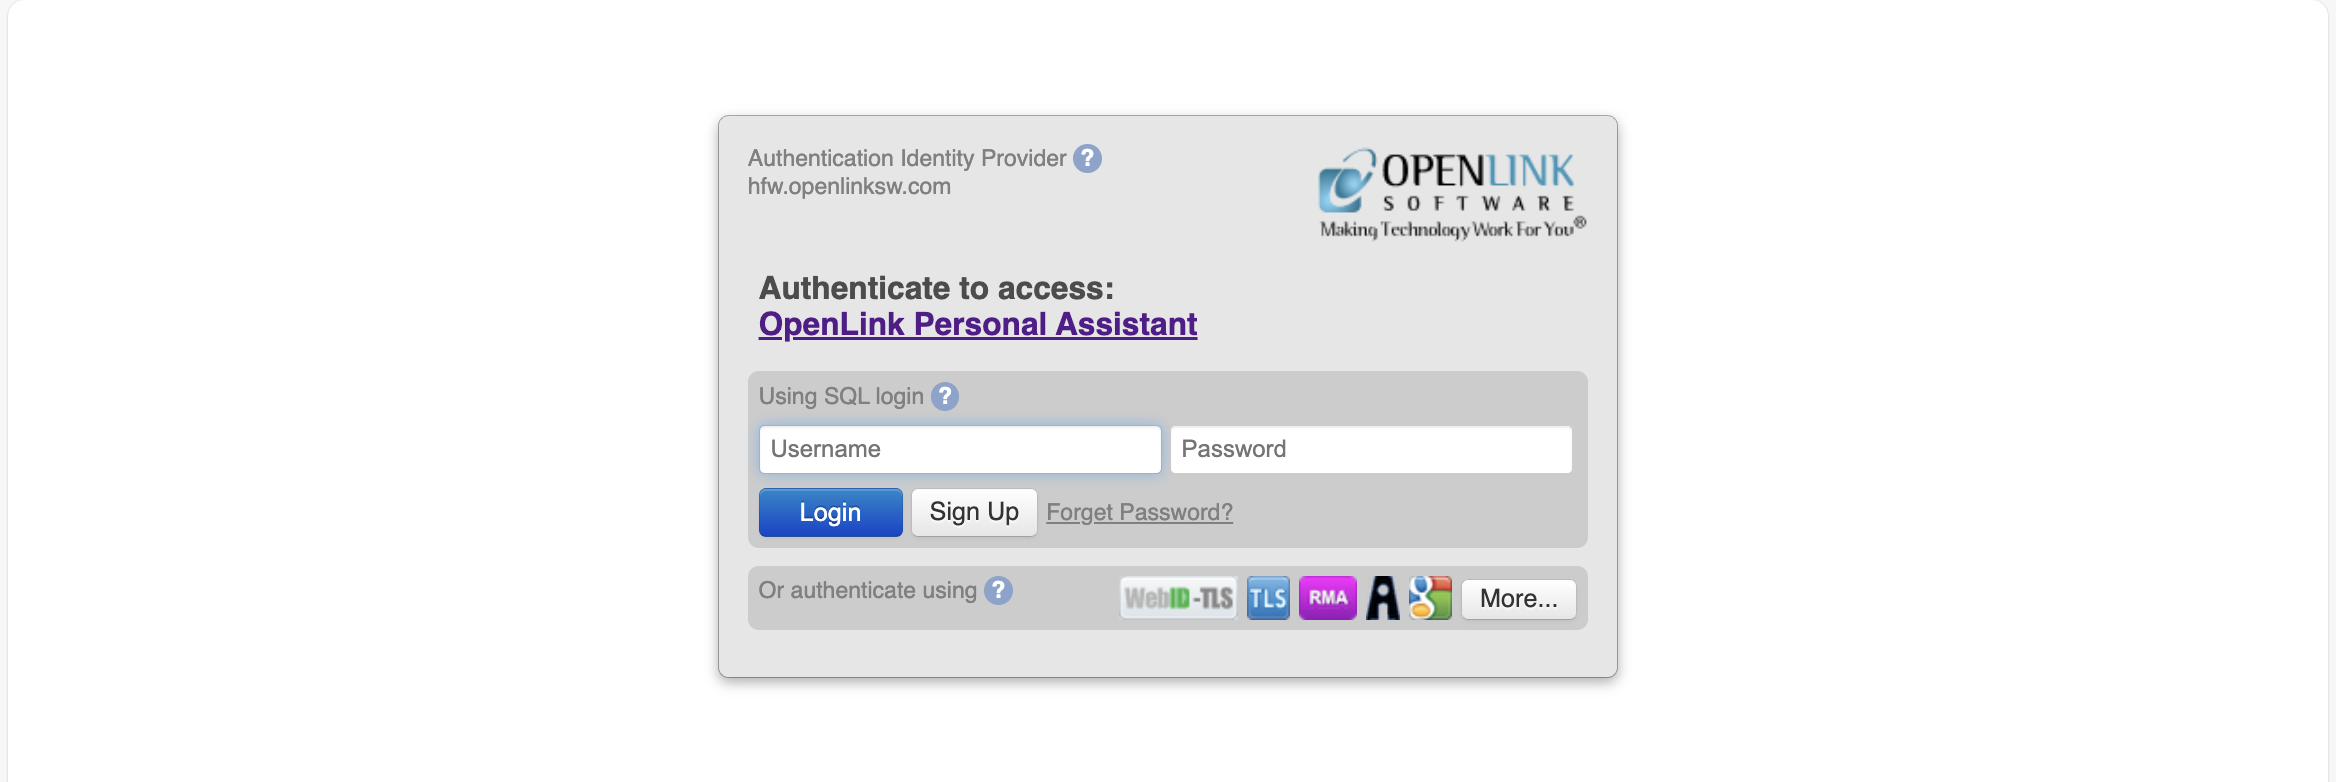The height and width of the screenshot is (782, 2336).
Task: Focus the Username input field
Action: tap(960, 449)
